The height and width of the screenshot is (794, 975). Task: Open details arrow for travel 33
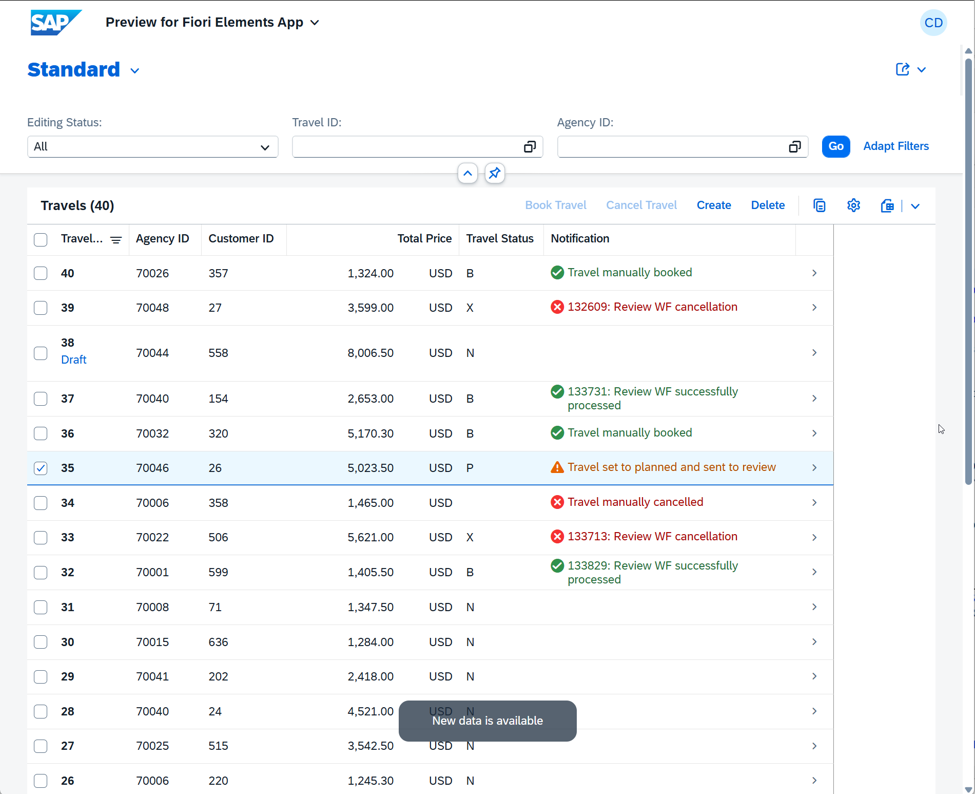click(814, 537)
